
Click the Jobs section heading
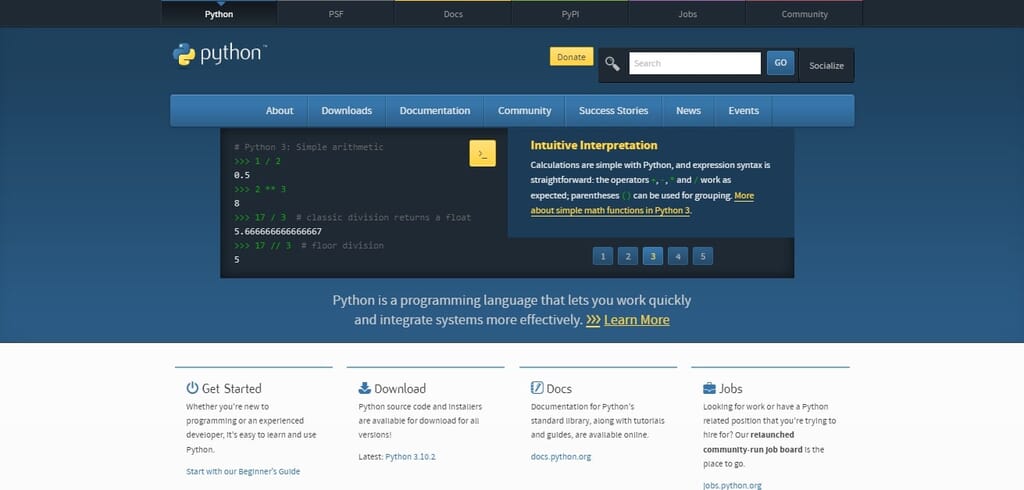click(x=731, y=389)
